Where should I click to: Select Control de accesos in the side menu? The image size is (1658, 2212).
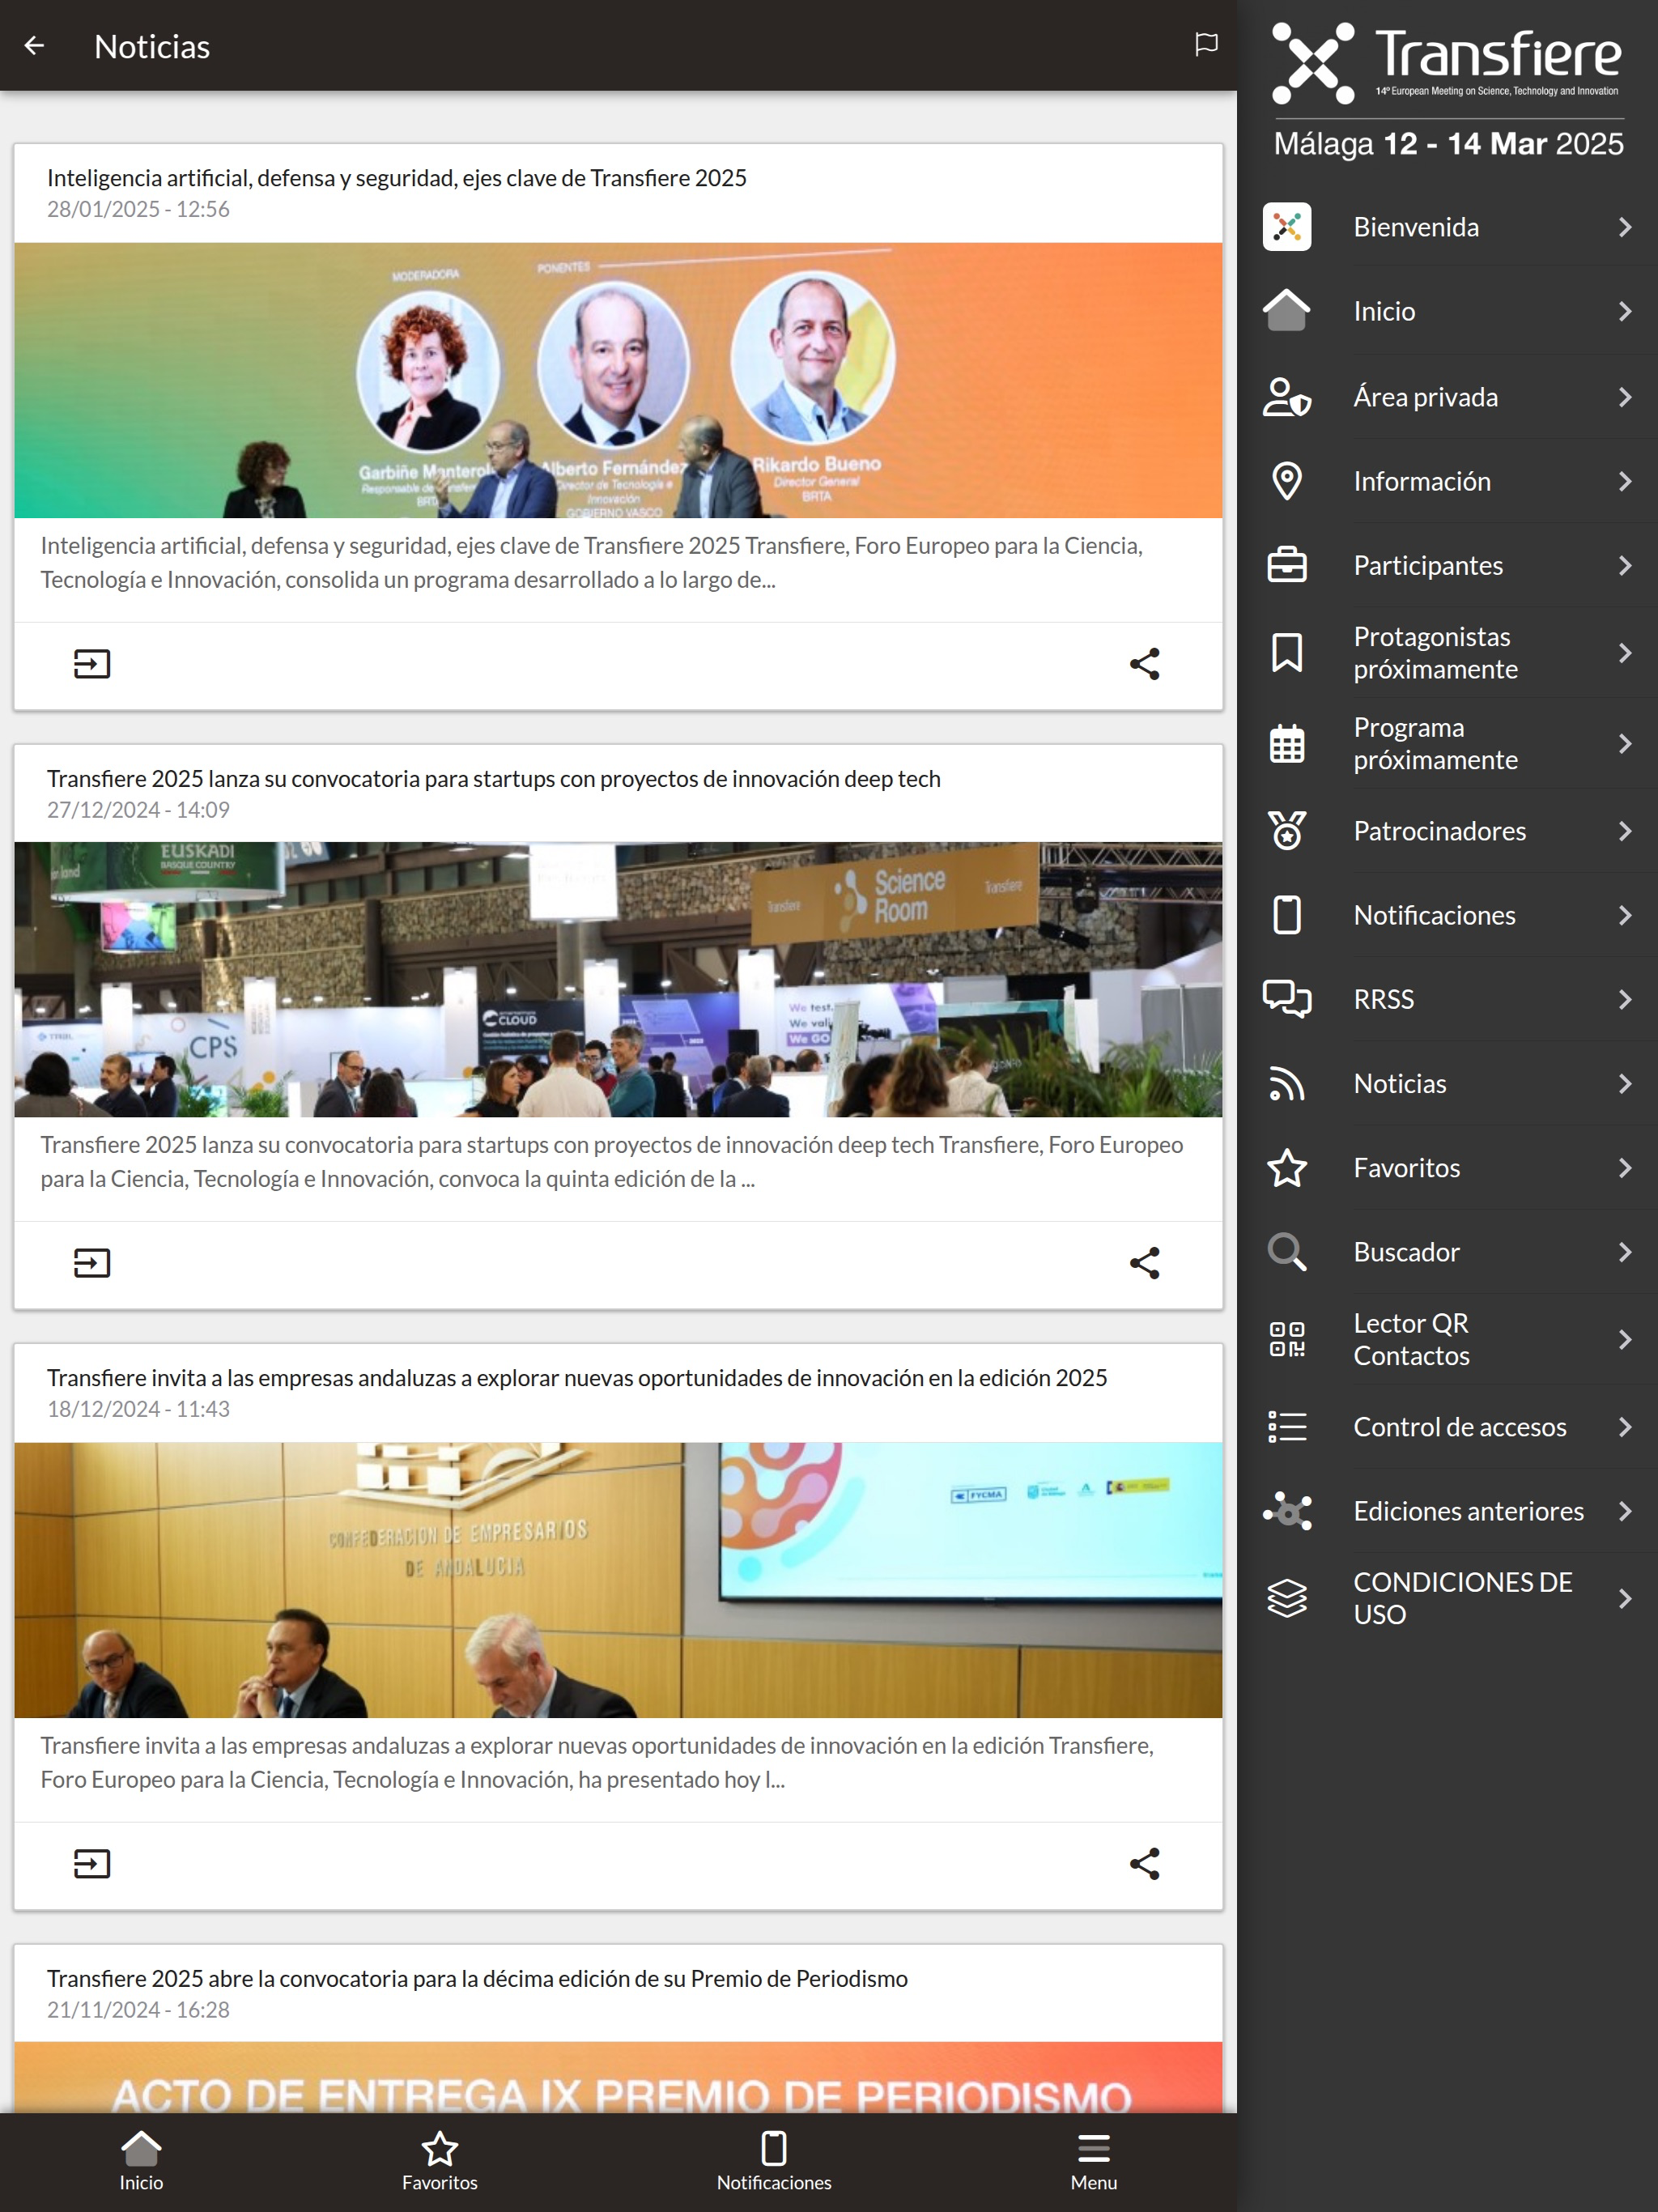click(1447, 1427)
